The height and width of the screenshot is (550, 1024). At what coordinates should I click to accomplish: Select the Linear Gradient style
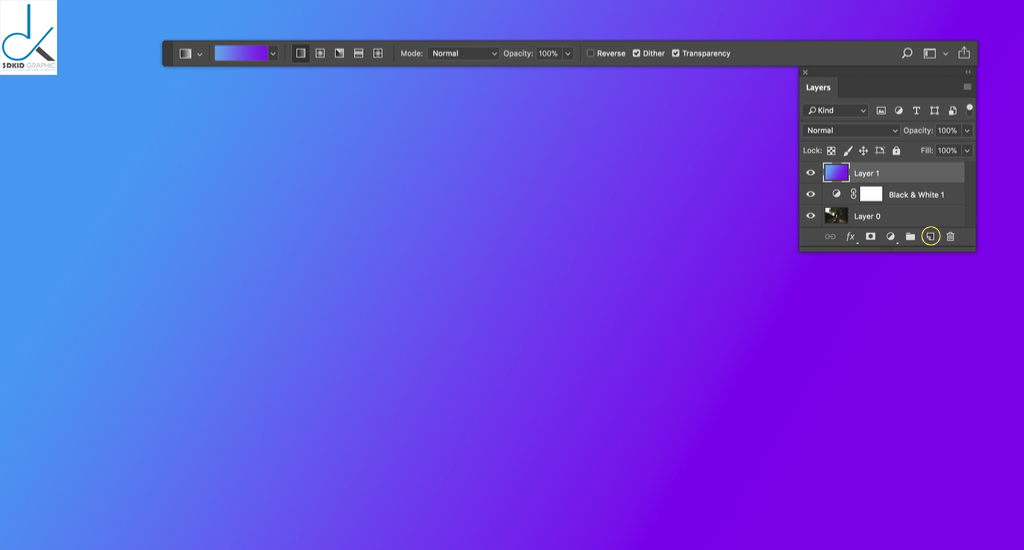point(300,54)
